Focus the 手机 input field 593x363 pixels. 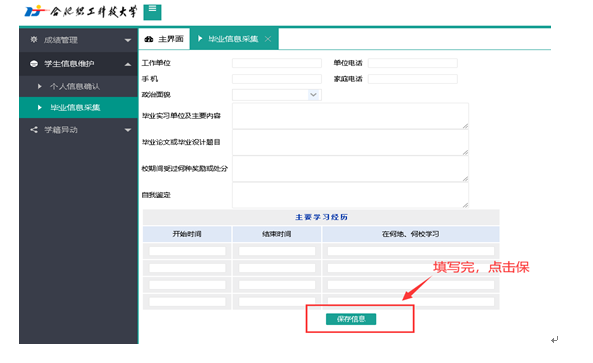(277, 79)
